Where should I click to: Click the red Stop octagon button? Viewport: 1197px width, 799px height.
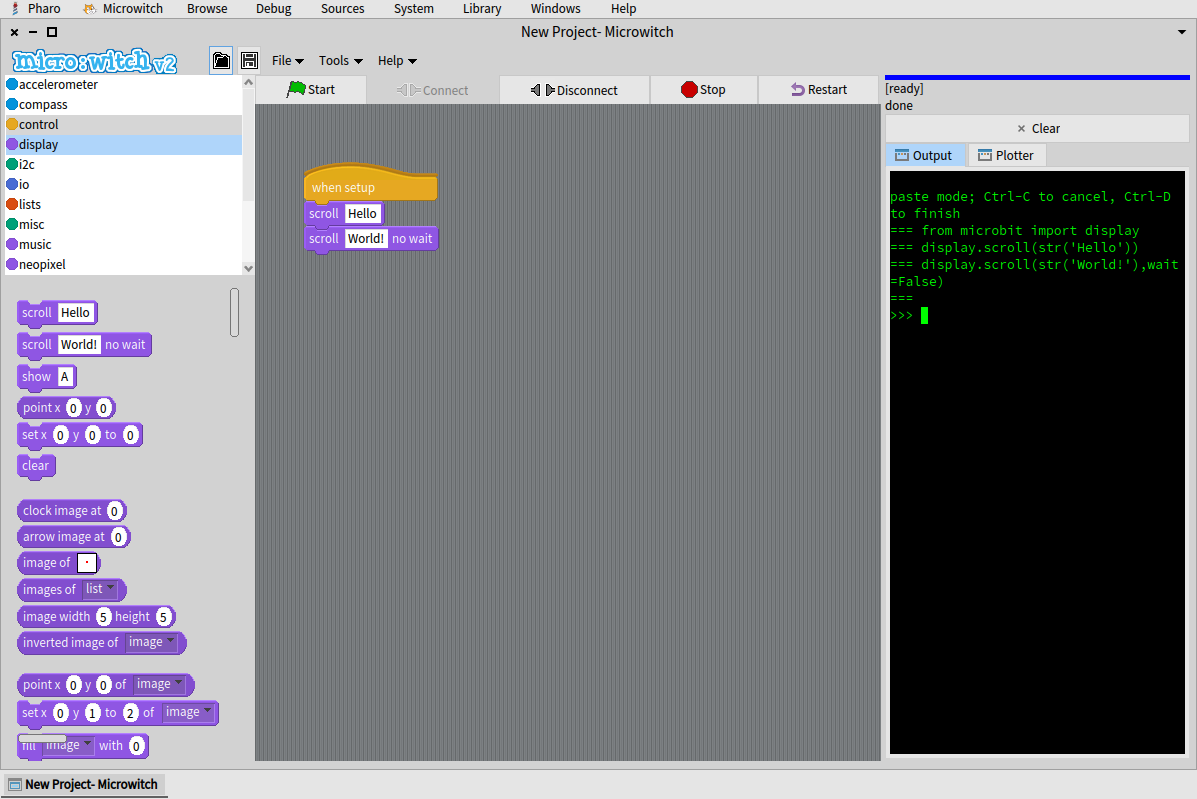(703, 89)
